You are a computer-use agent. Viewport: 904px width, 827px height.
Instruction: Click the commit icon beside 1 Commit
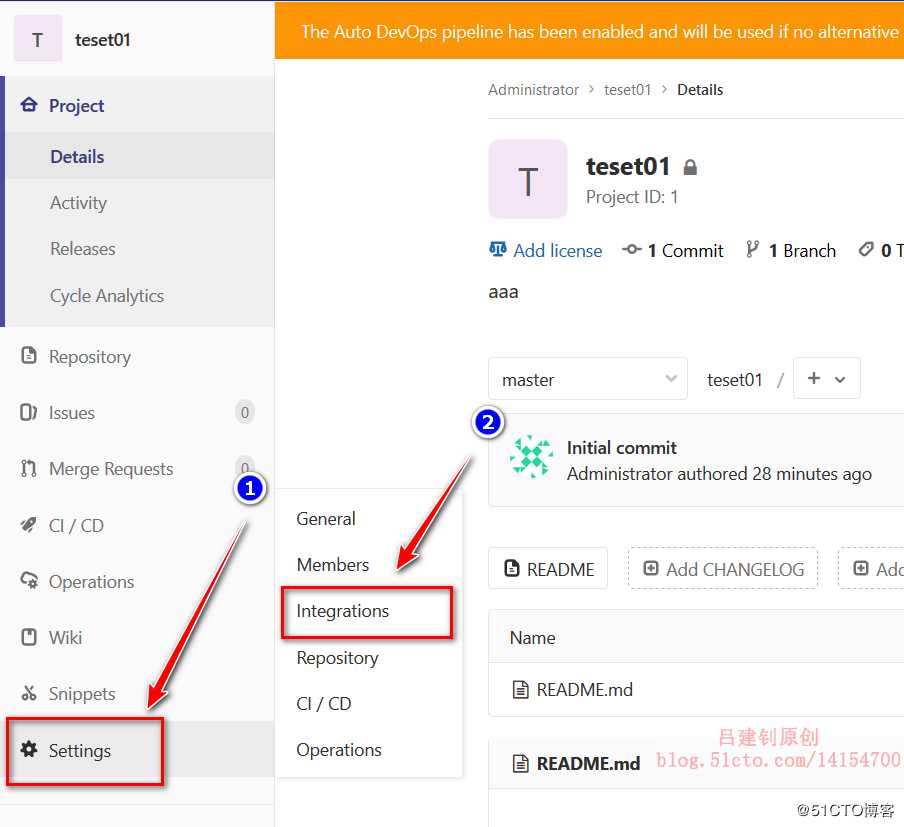coord(632,250)
